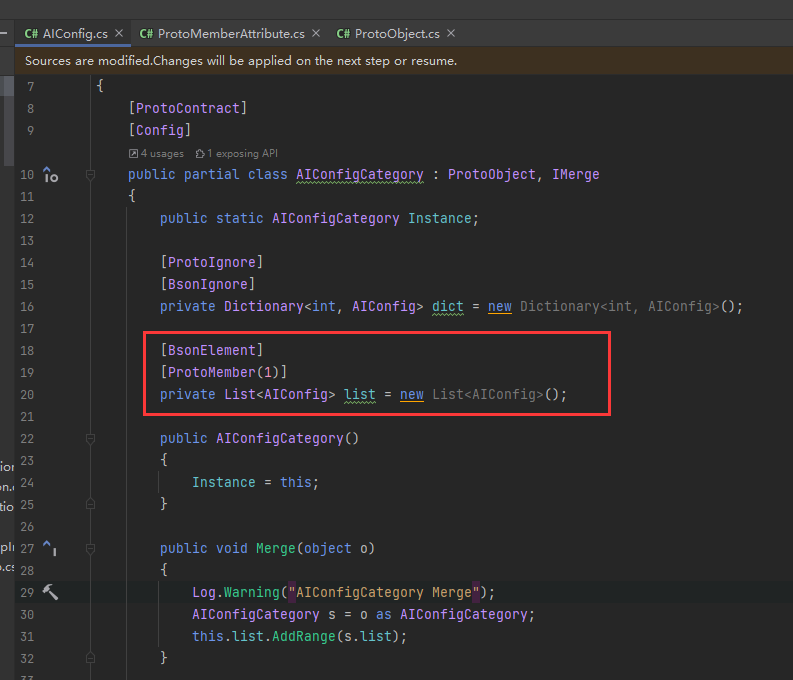Viewport: 793px width, 680px height.
Task: Click line number 29 in the gutter
Action: (27, 593)
